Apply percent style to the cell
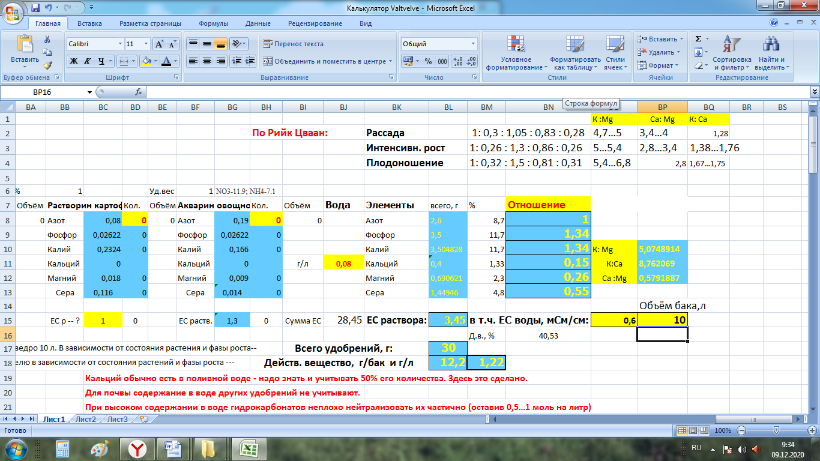The height and width of the screenshot is (461, 820). click(428, 61)
